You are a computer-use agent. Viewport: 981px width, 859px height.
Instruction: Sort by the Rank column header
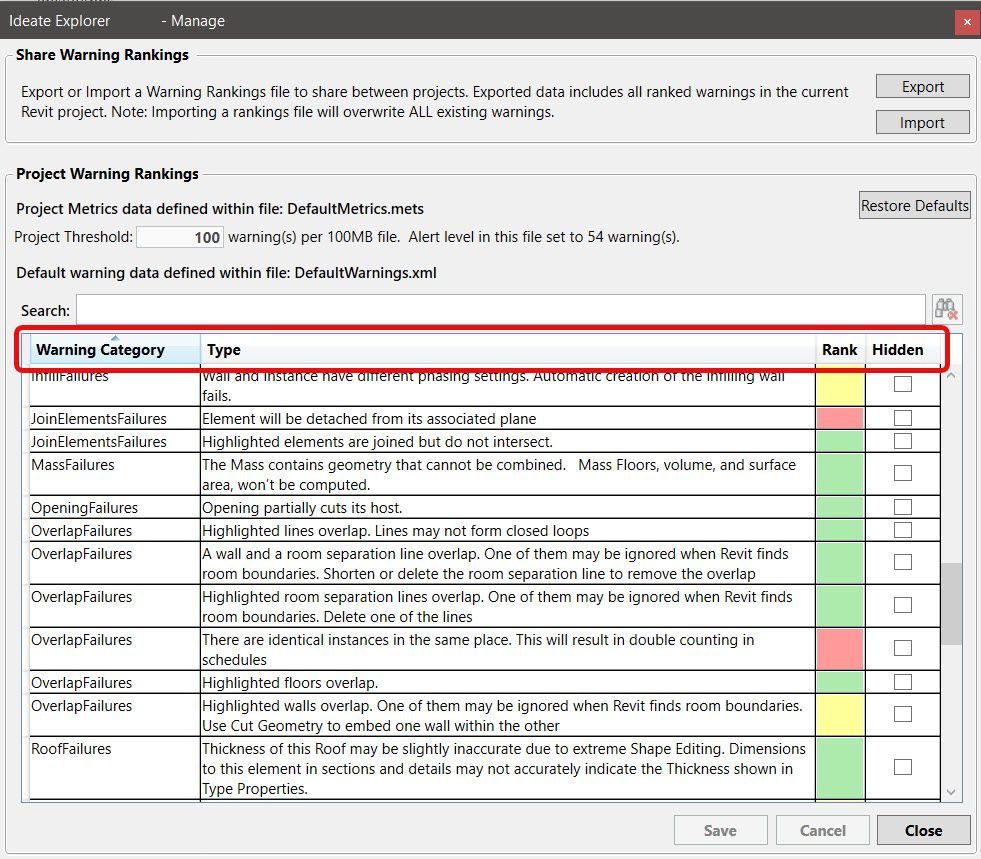(x=840, y=349)
